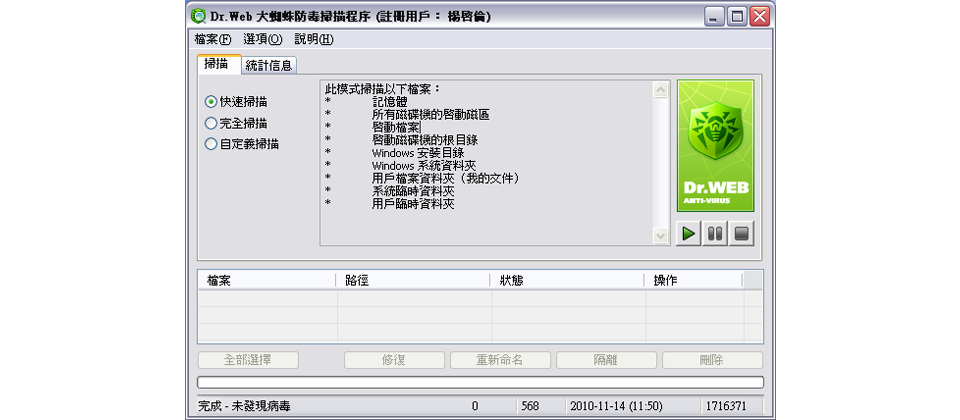Click the Dr.Web title bar spider icon

[x=198, y=16]
